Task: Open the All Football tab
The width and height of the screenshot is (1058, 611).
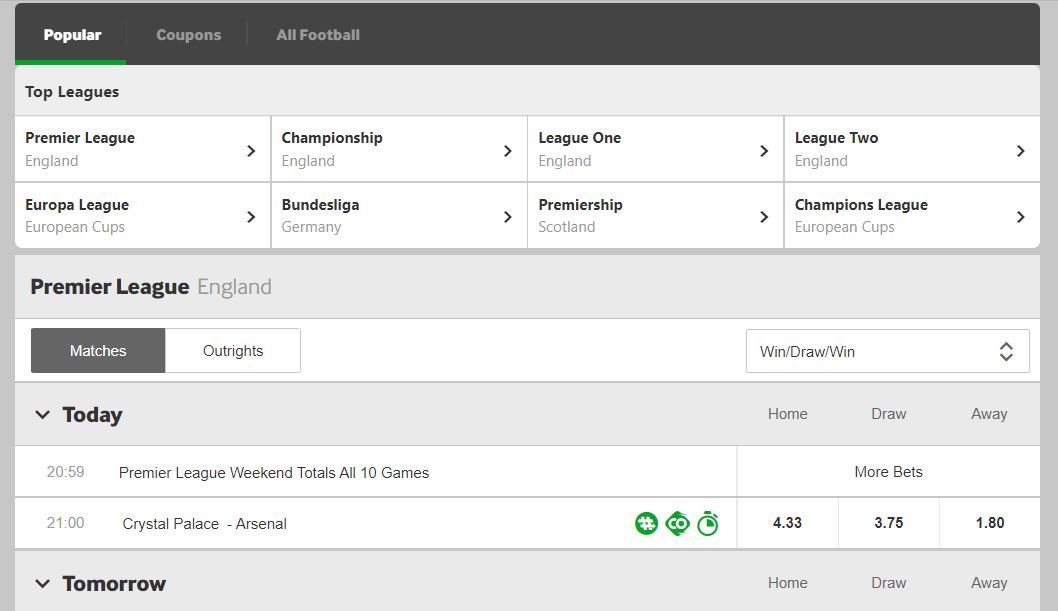Action: 318,35
